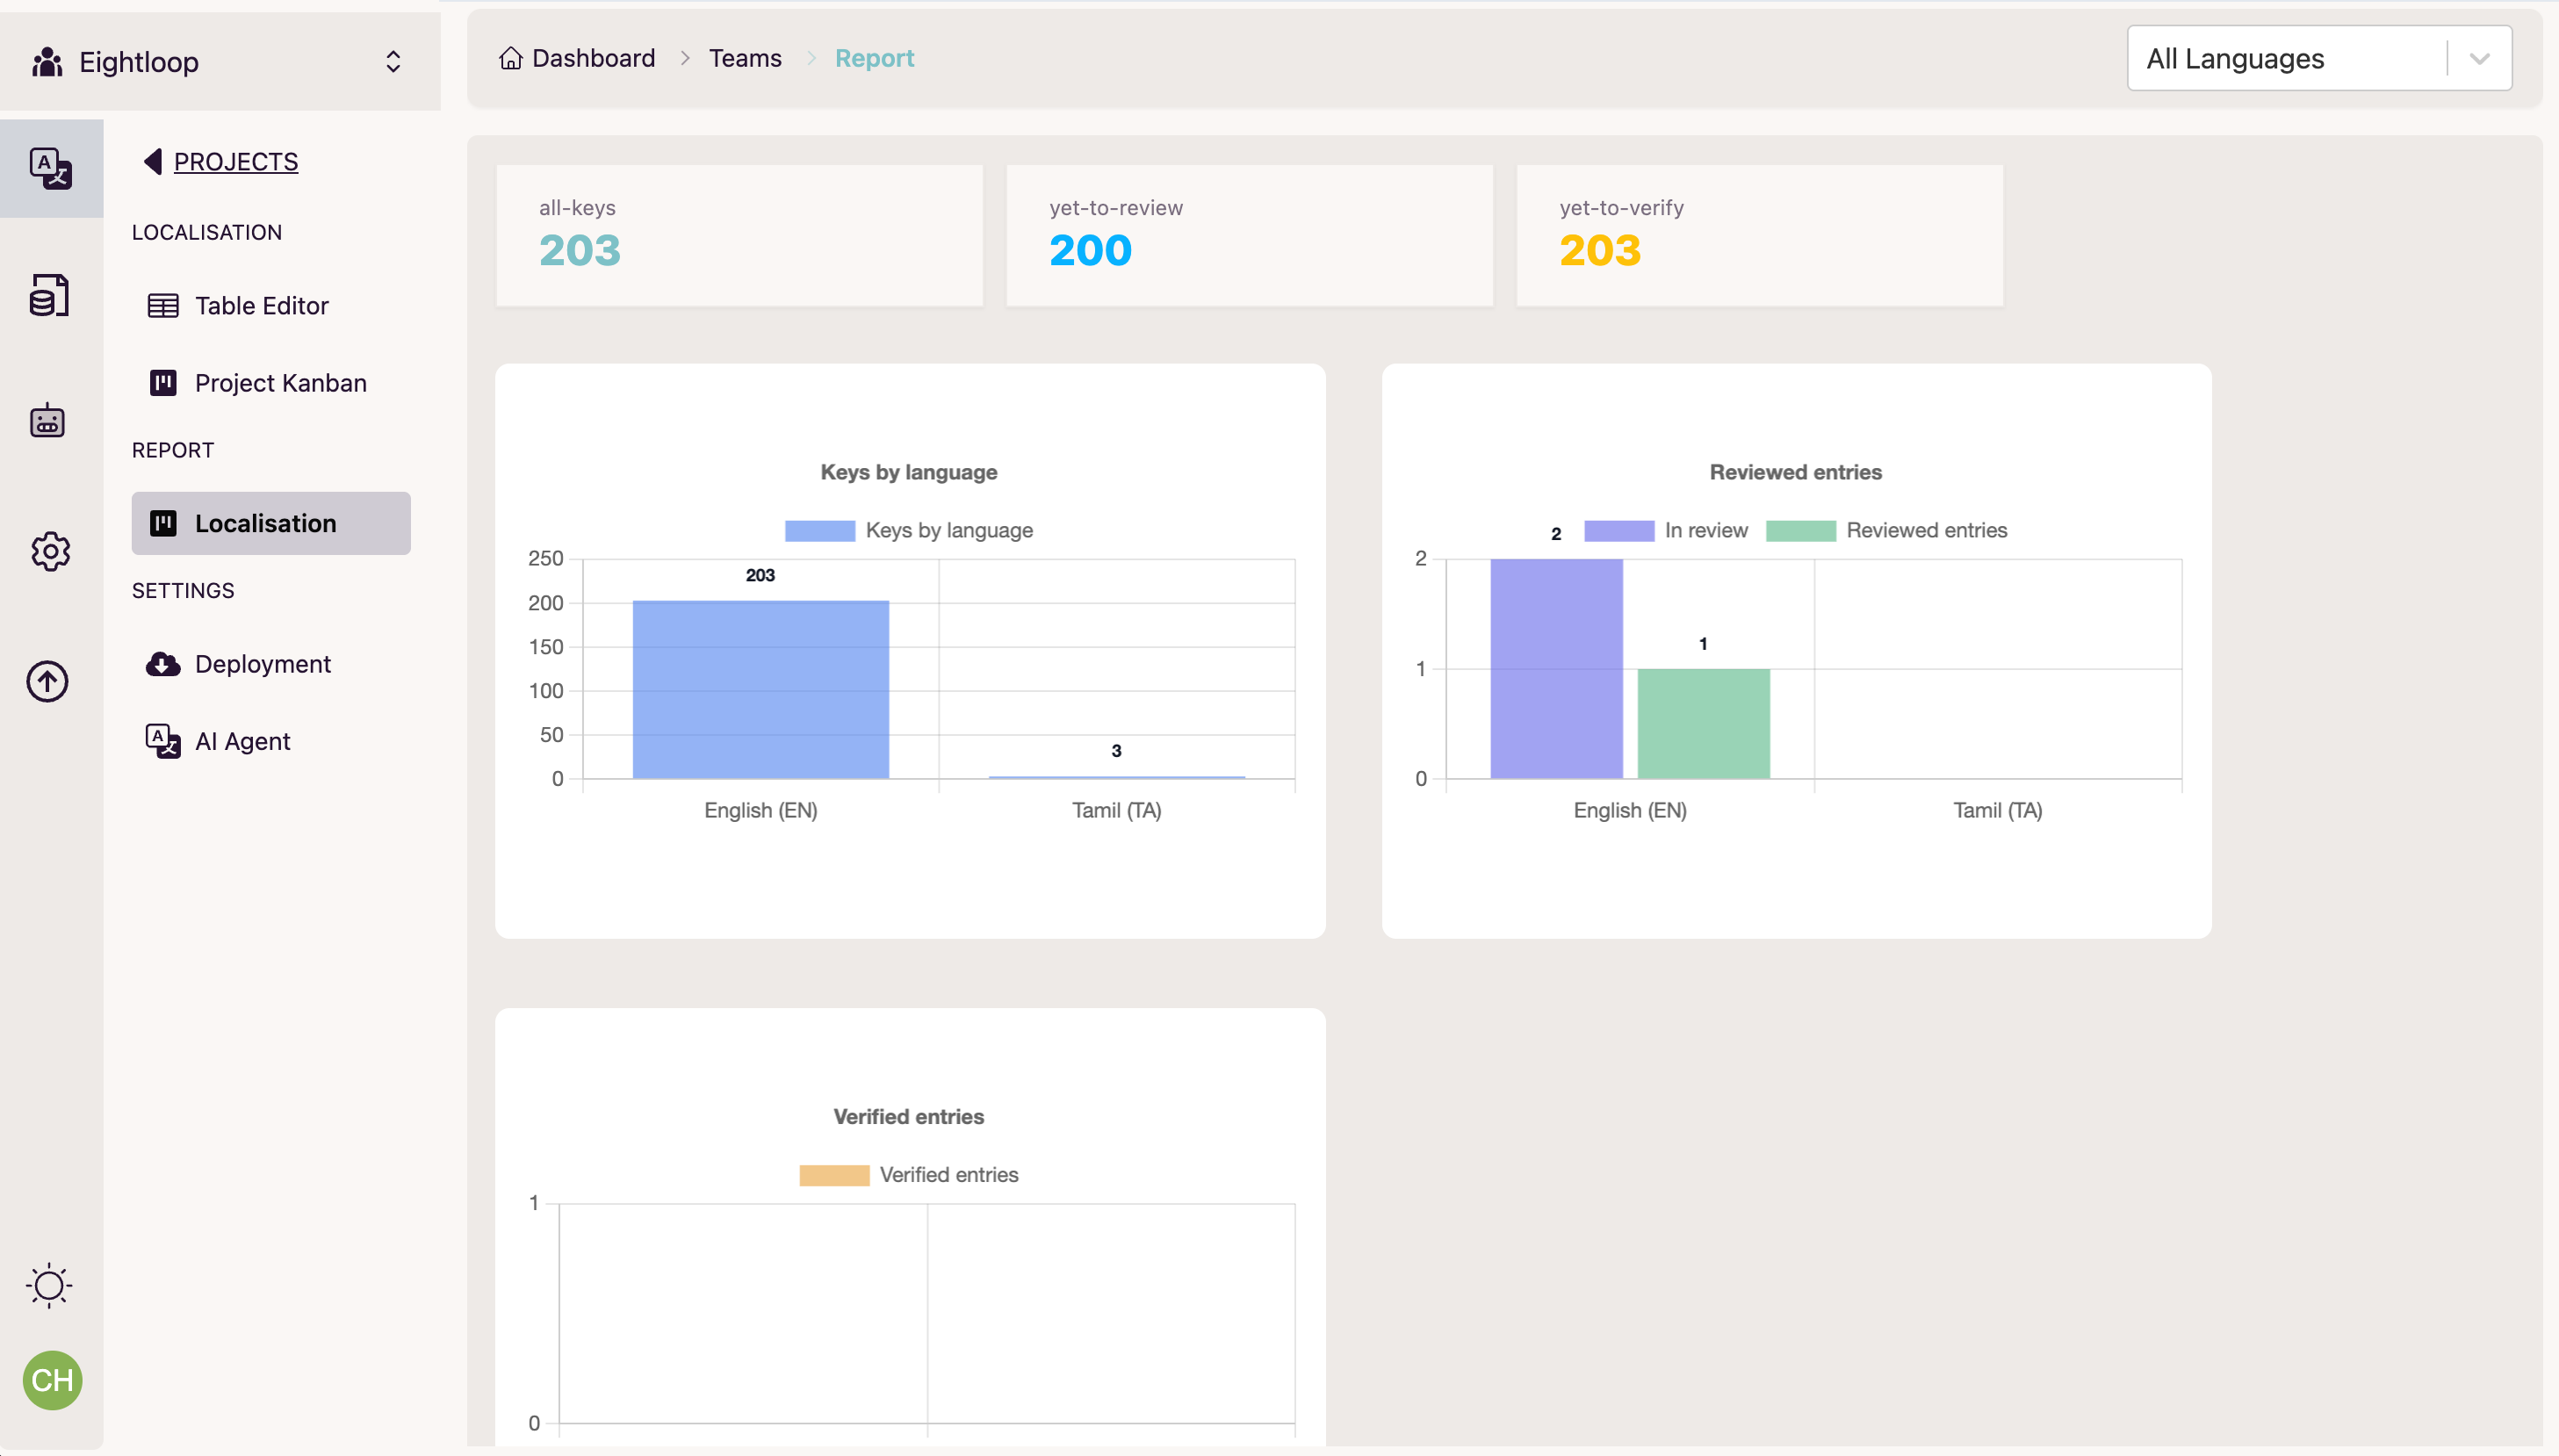The height and width of the screenshot is (1456, 2559).
Task: Click the PROJECTS link
Action: click(236, 161)
